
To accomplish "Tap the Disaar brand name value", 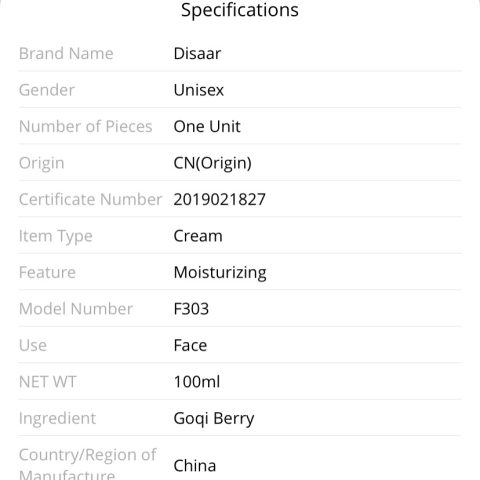I will 197,53.
